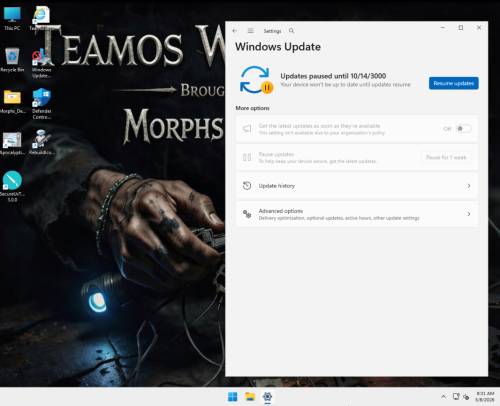Open the Rebuild icon cache desktop shortcut
500x406 pixels.
tap(41, 142)
